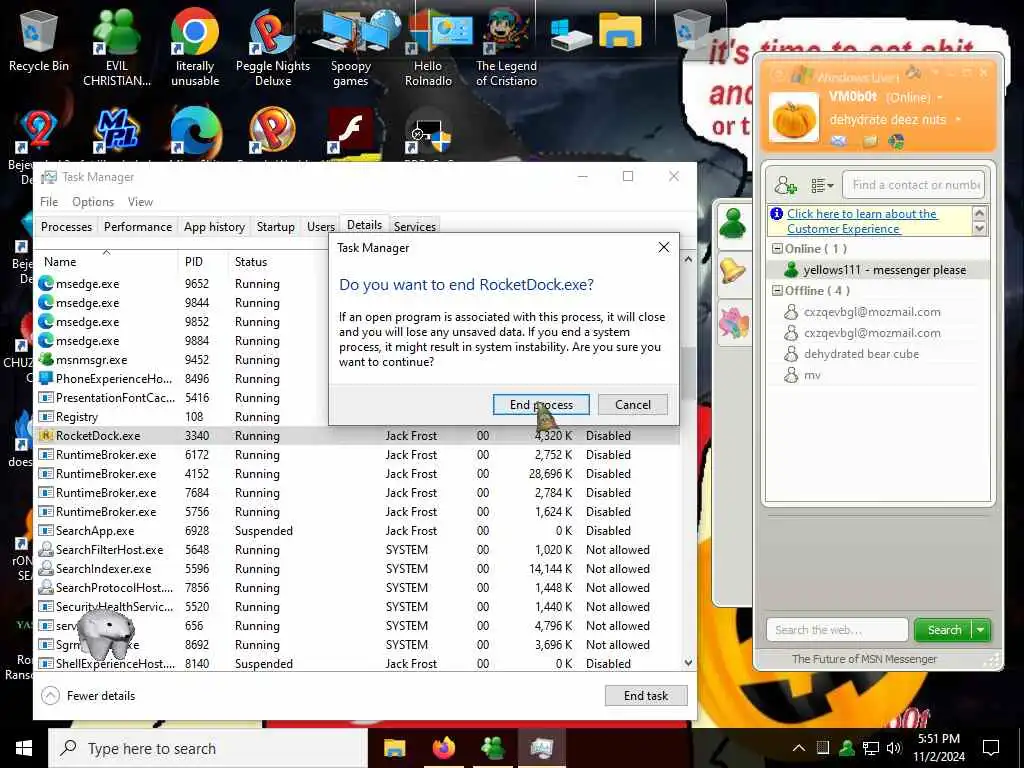Open the contact list view options dropdown

[x=822, y=185]
